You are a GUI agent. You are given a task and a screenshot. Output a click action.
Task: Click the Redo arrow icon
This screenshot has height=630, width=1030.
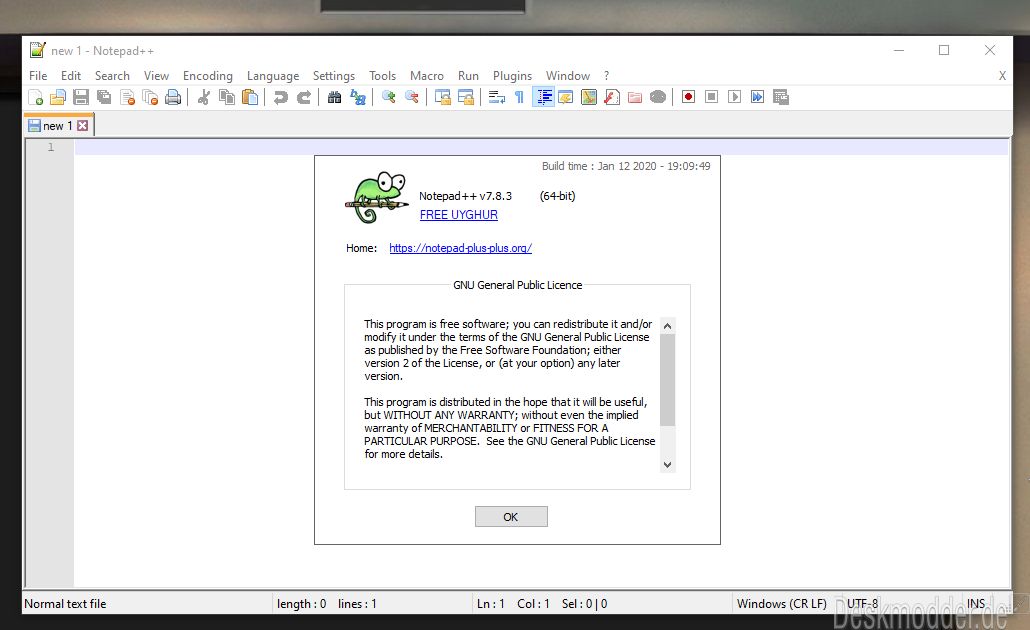303,97
